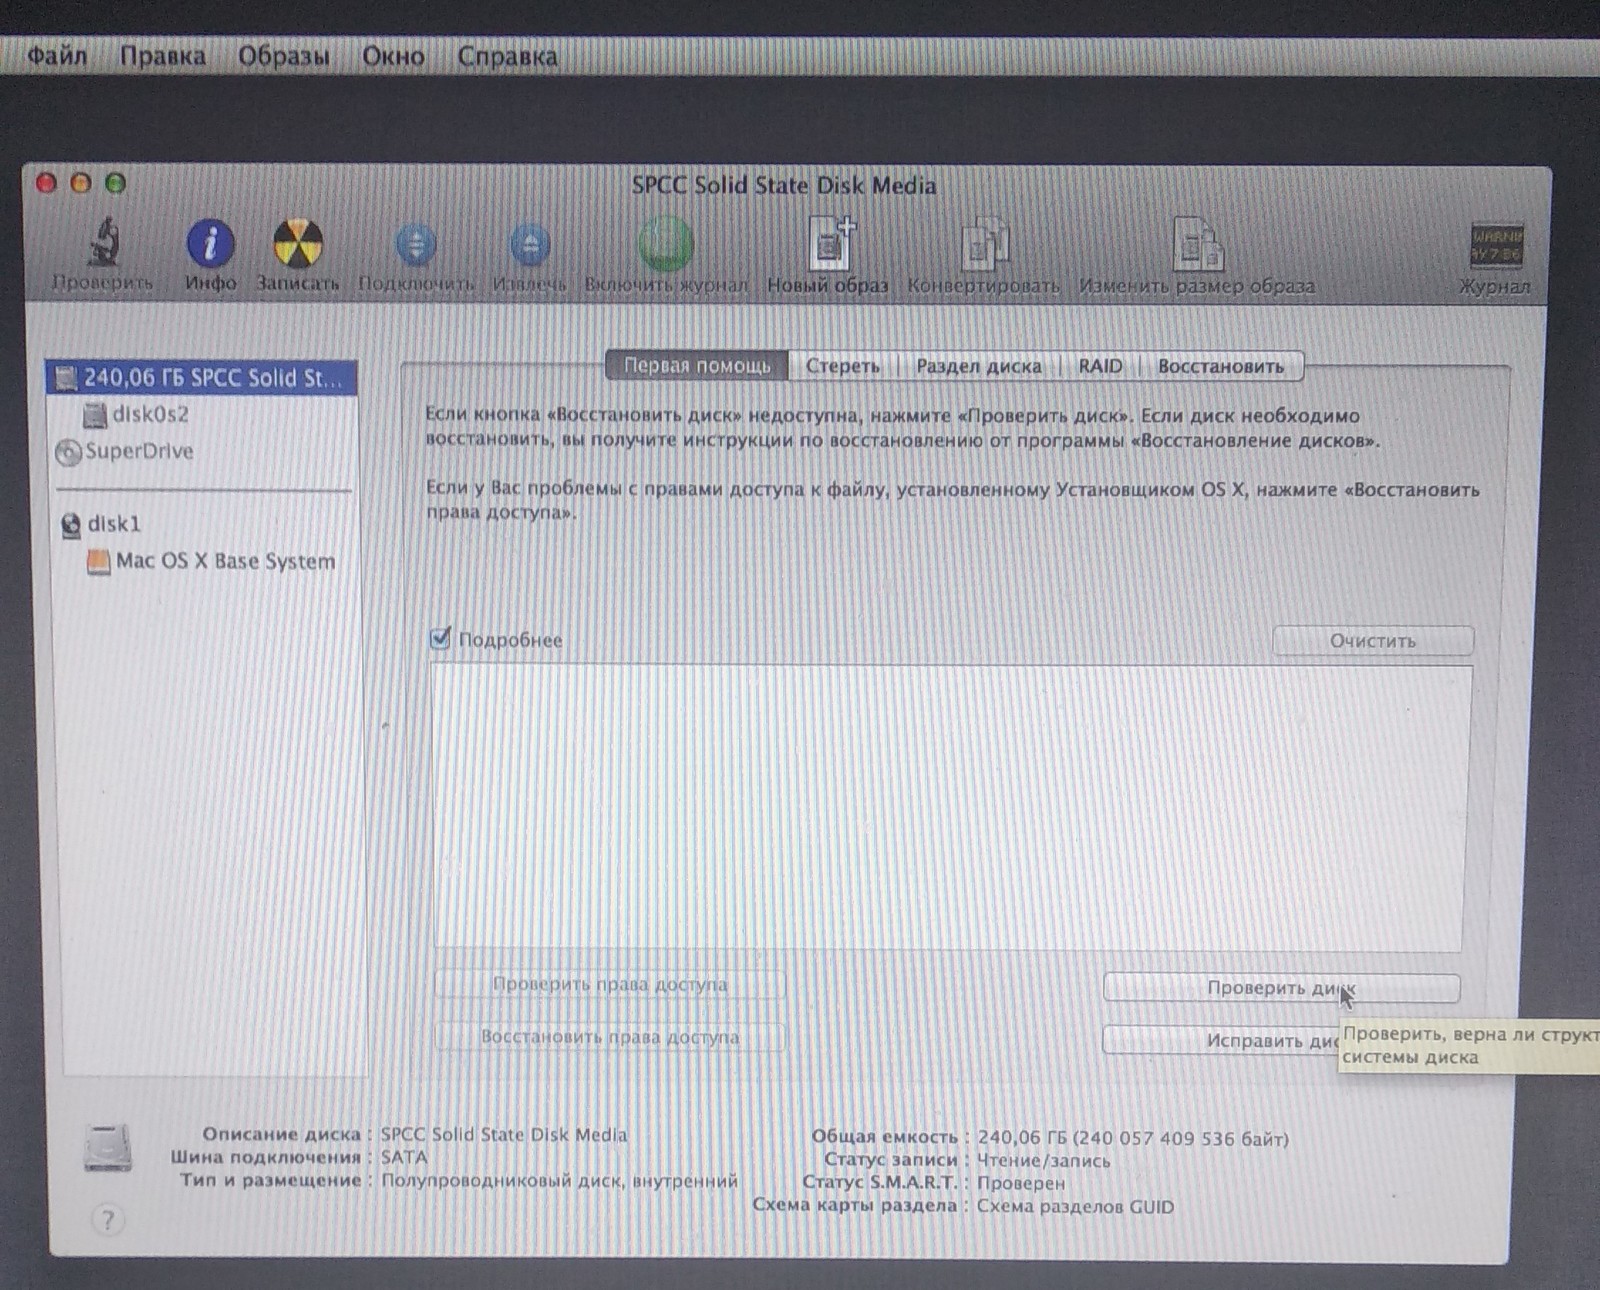Click the Включить журнал icon
Image resolution: width=1600 pixels, height=1290 pixels.
coord(665,244)
